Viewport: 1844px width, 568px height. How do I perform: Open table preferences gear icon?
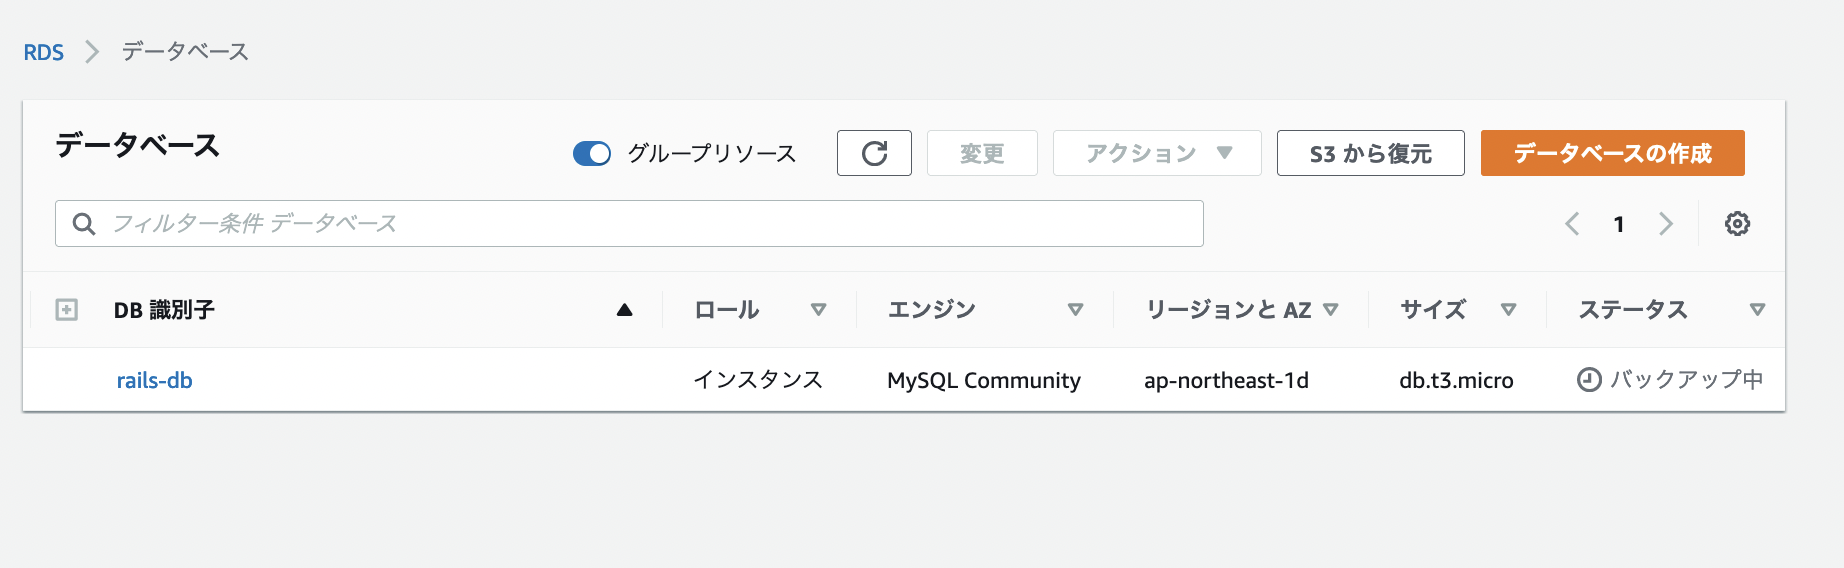coord(1737,224)
